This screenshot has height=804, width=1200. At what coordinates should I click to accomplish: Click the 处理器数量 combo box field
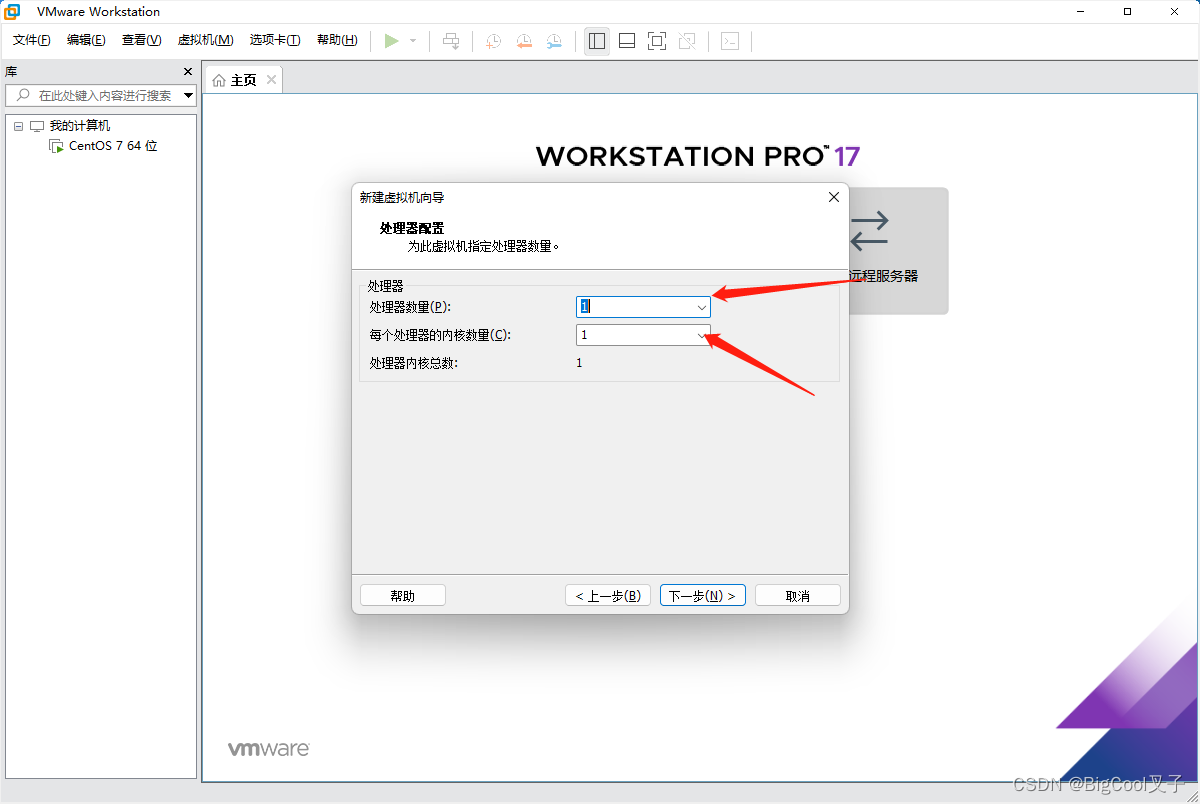[x=643, y=307]
